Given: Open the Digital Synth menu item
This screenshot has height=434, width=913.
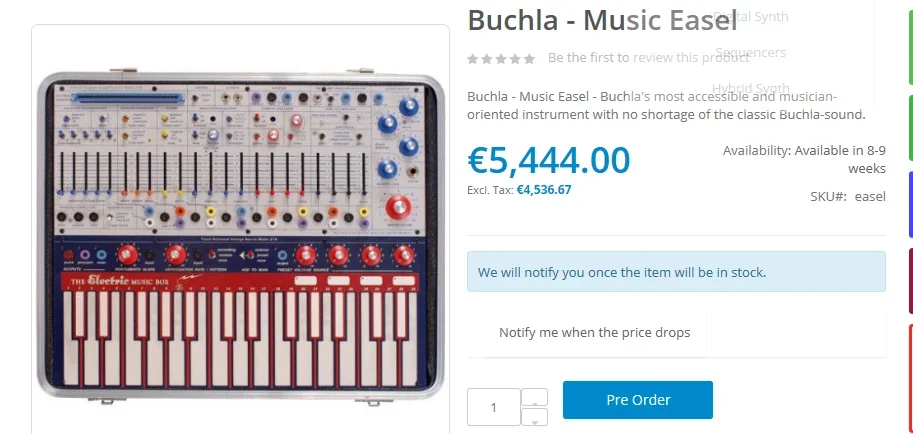Looking at the screenshot, I should tap(750, 16).
